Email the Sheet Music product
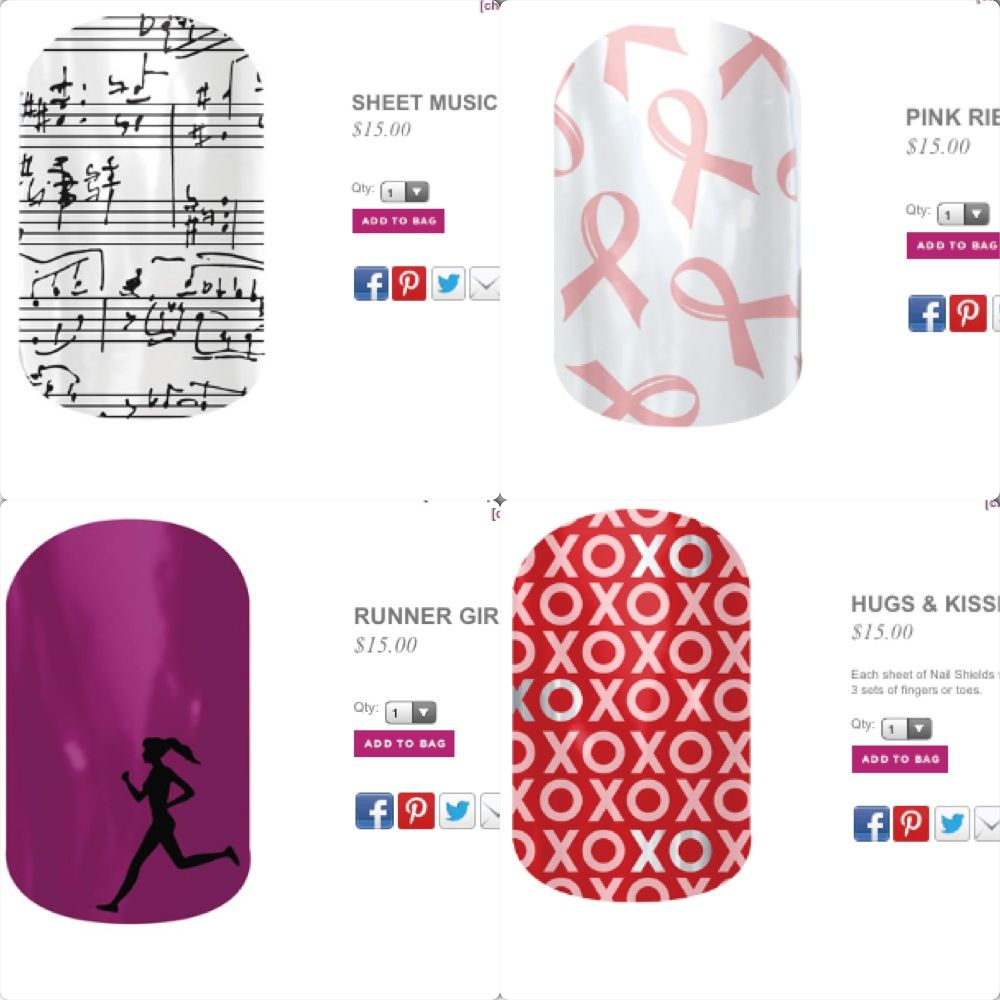1000x1000 pixels. pyautogui.click(x=485, y=284)
